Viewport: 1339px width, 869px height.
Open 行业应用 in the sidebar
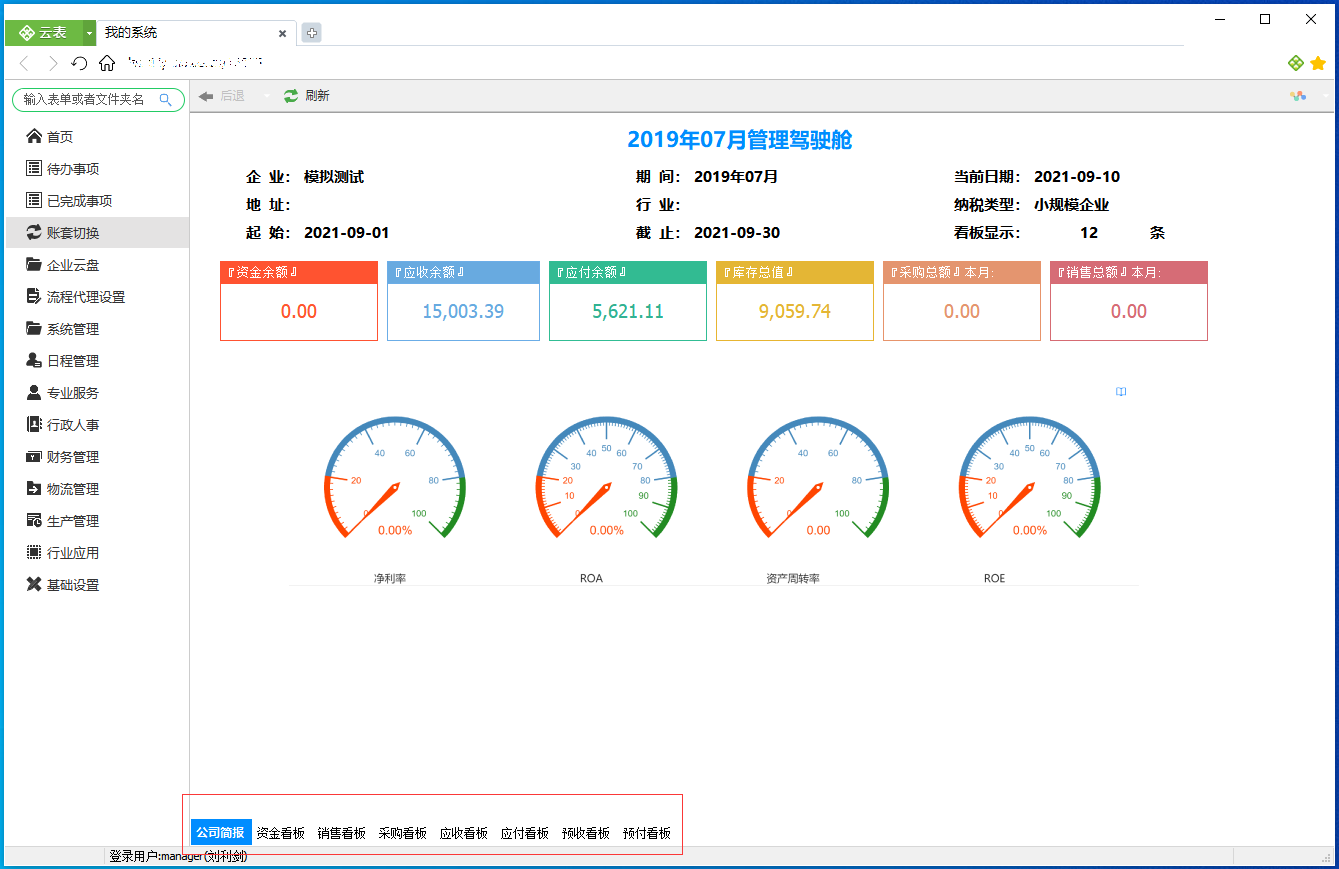point(97,553)
